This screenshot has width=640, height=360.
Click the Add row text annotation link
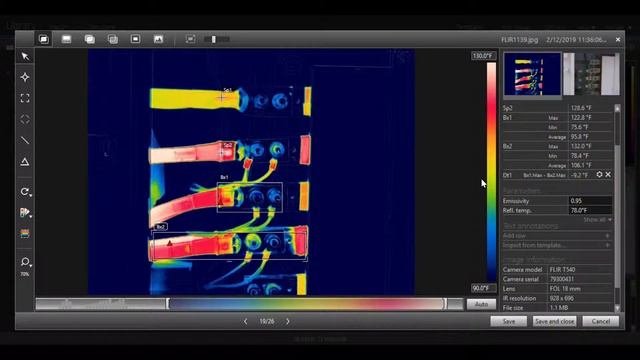(x=514, y=236)
